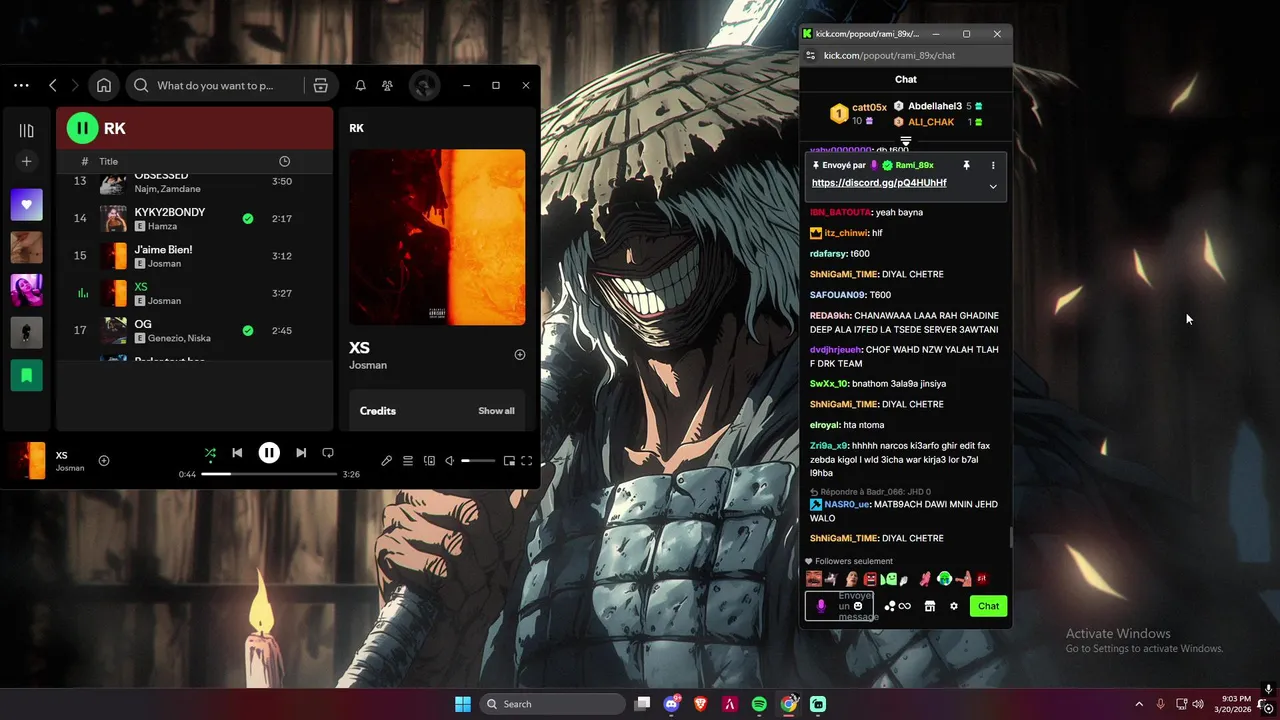The width and height of the screenshot is (1280, 720).
Task: Expand the pinned message chevron
Action: coord(993,186)
